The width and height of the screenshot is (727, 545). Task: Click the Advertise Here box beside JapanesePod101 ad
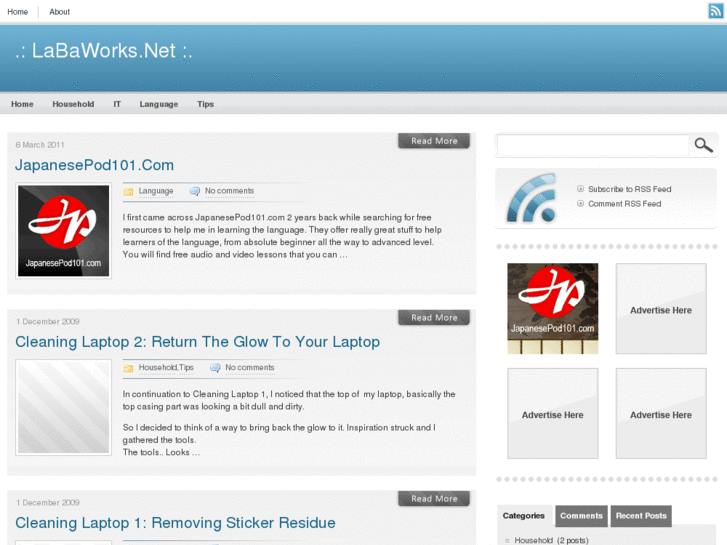pos(661,308)
